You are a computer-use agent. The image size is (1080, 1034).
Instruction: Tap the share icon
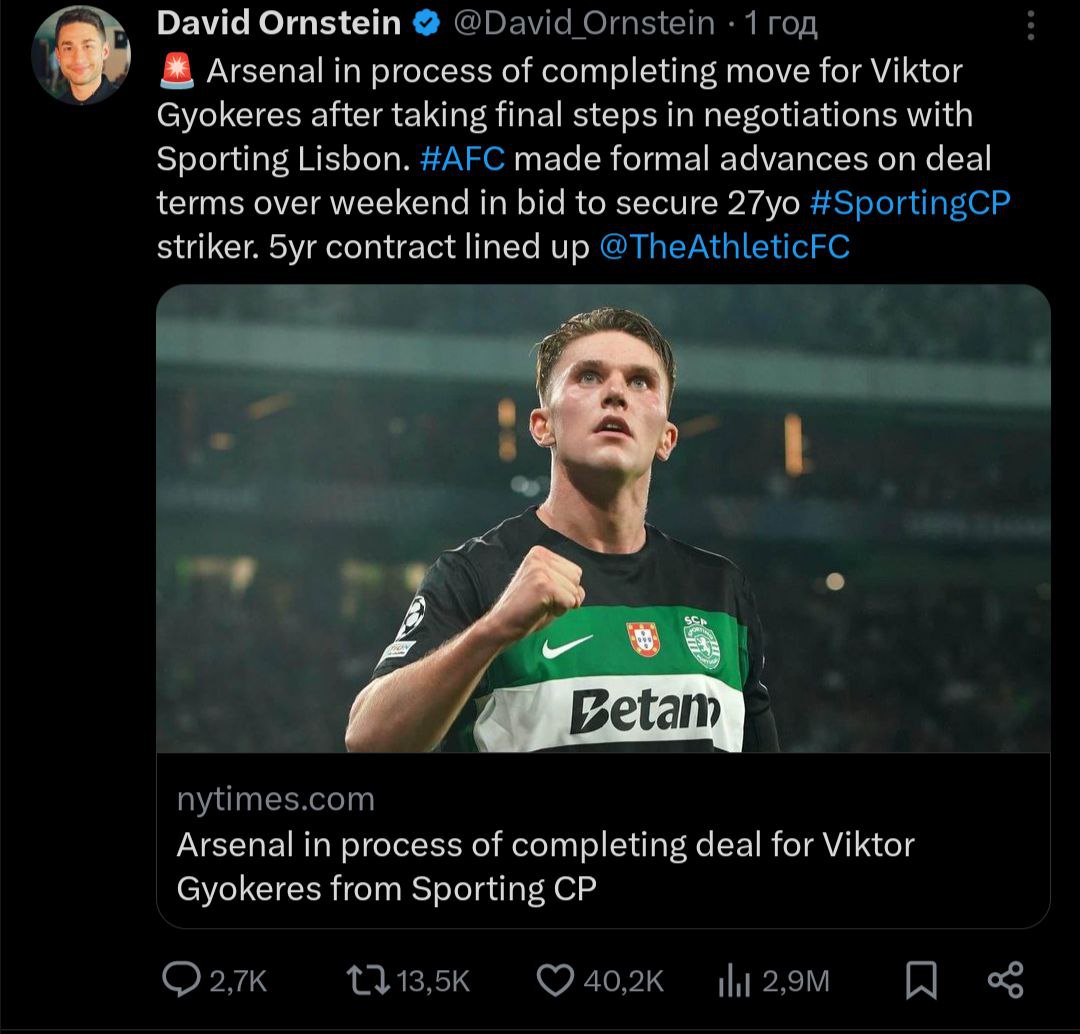tap(1005, 980)
